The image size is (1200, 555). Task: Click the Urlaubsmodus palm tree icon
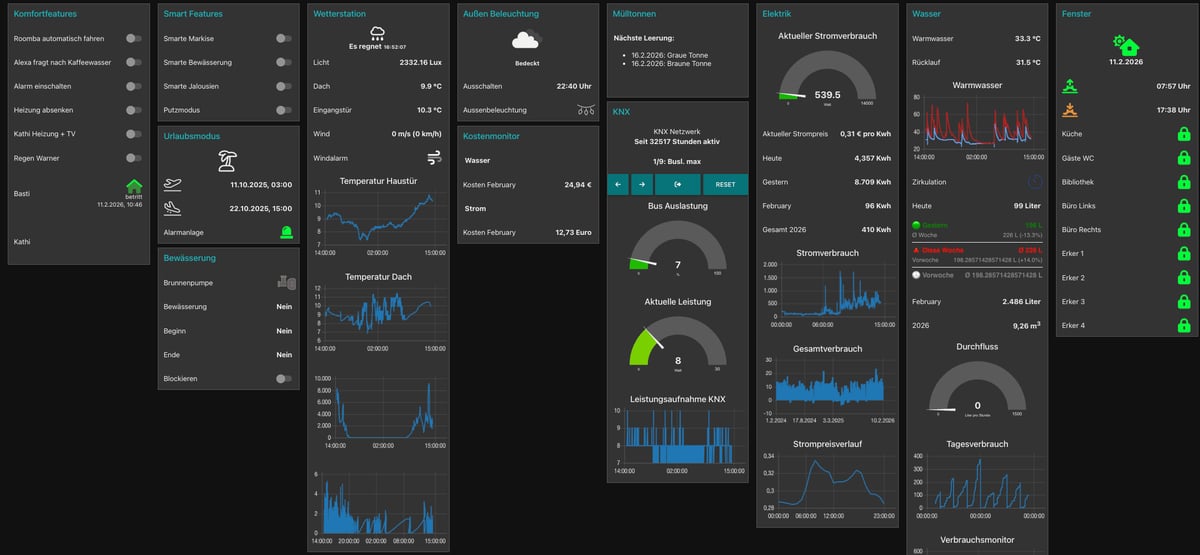tap(228, 161)
